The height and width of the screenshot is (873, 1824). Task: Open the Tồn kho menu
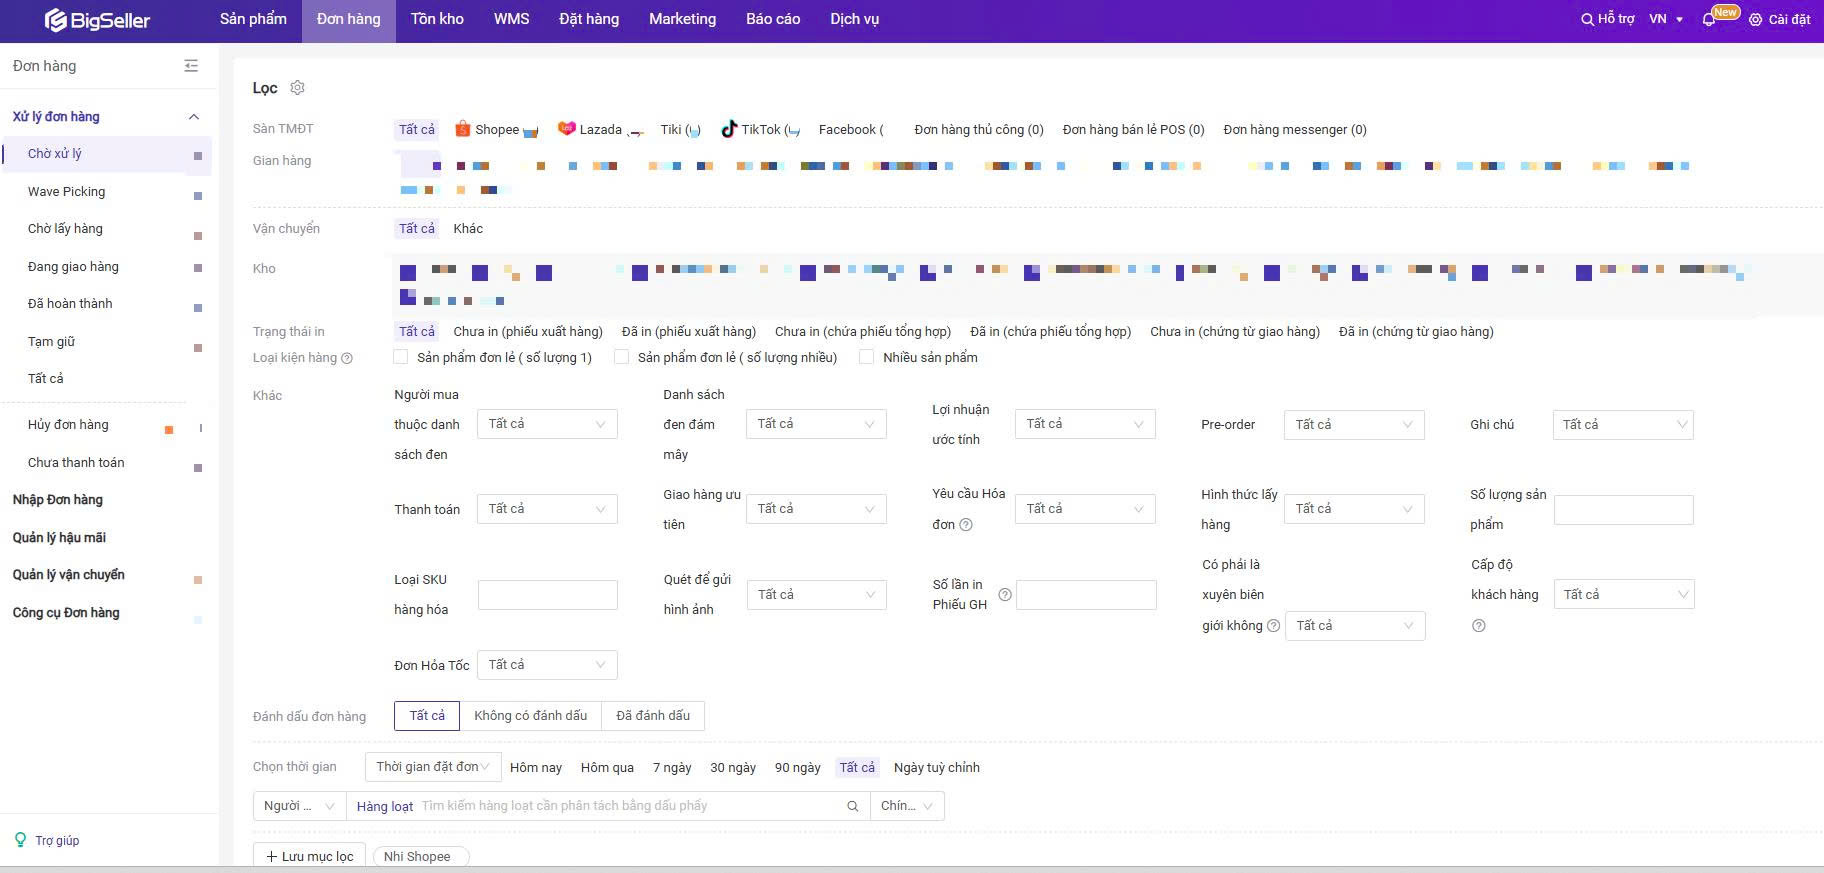pos(437,19)
